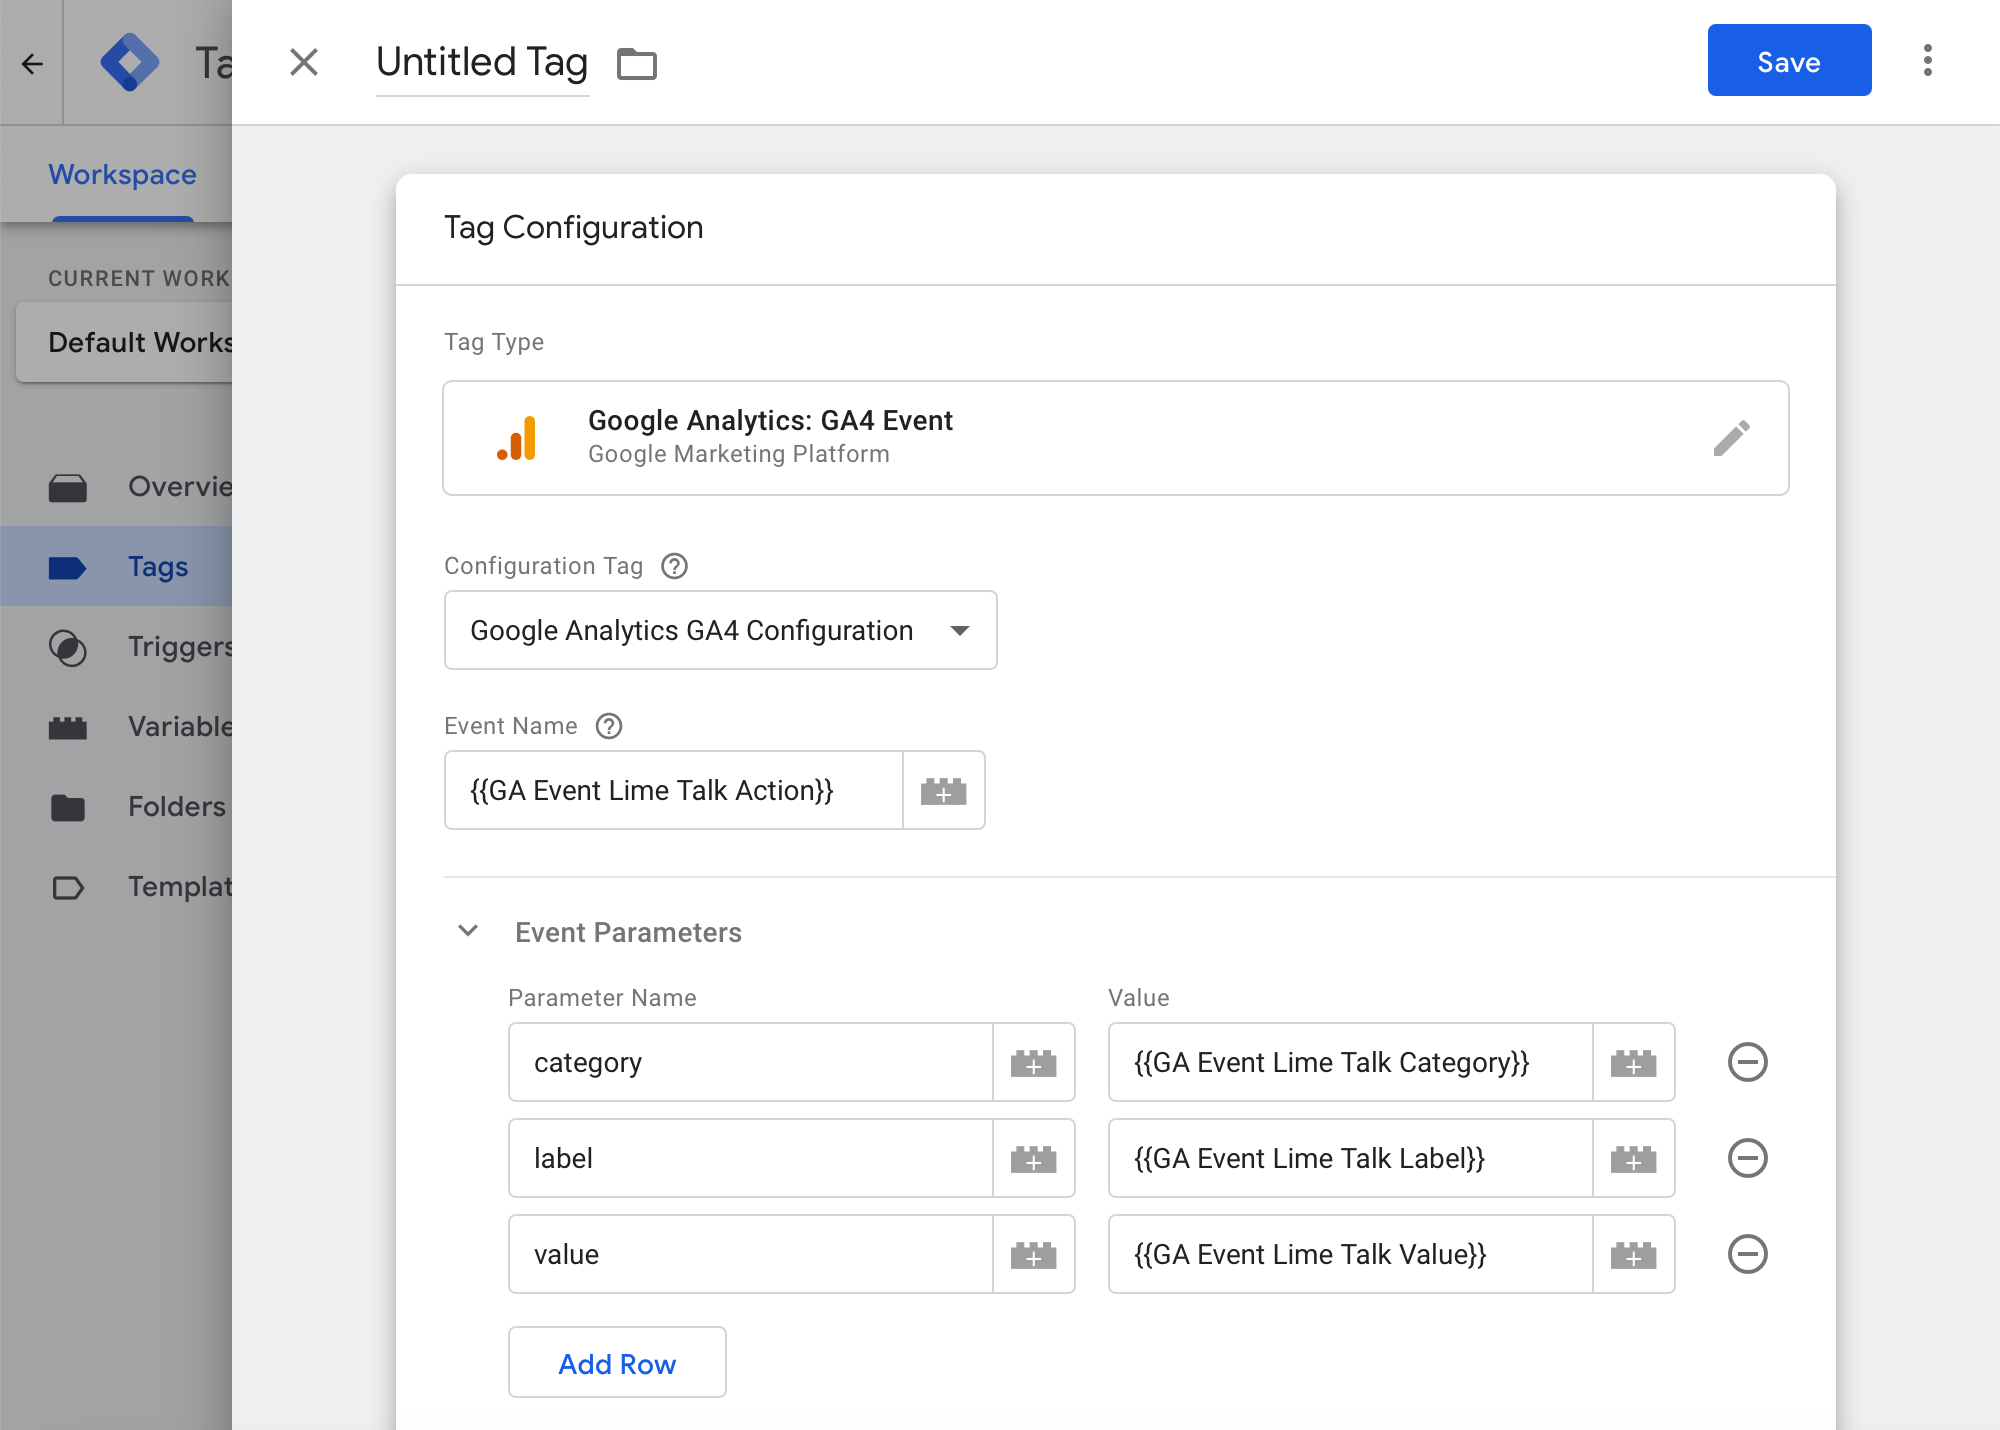
Task: Click the Tag Configuration heading
Action: pyautogui.click(x=574, y=228)
